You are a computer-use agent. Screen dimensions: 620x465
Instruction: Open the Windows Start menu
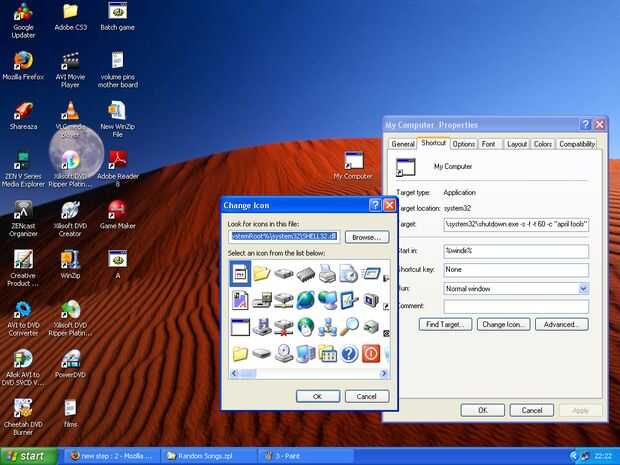pyautogui.click(x=28, y=456)
